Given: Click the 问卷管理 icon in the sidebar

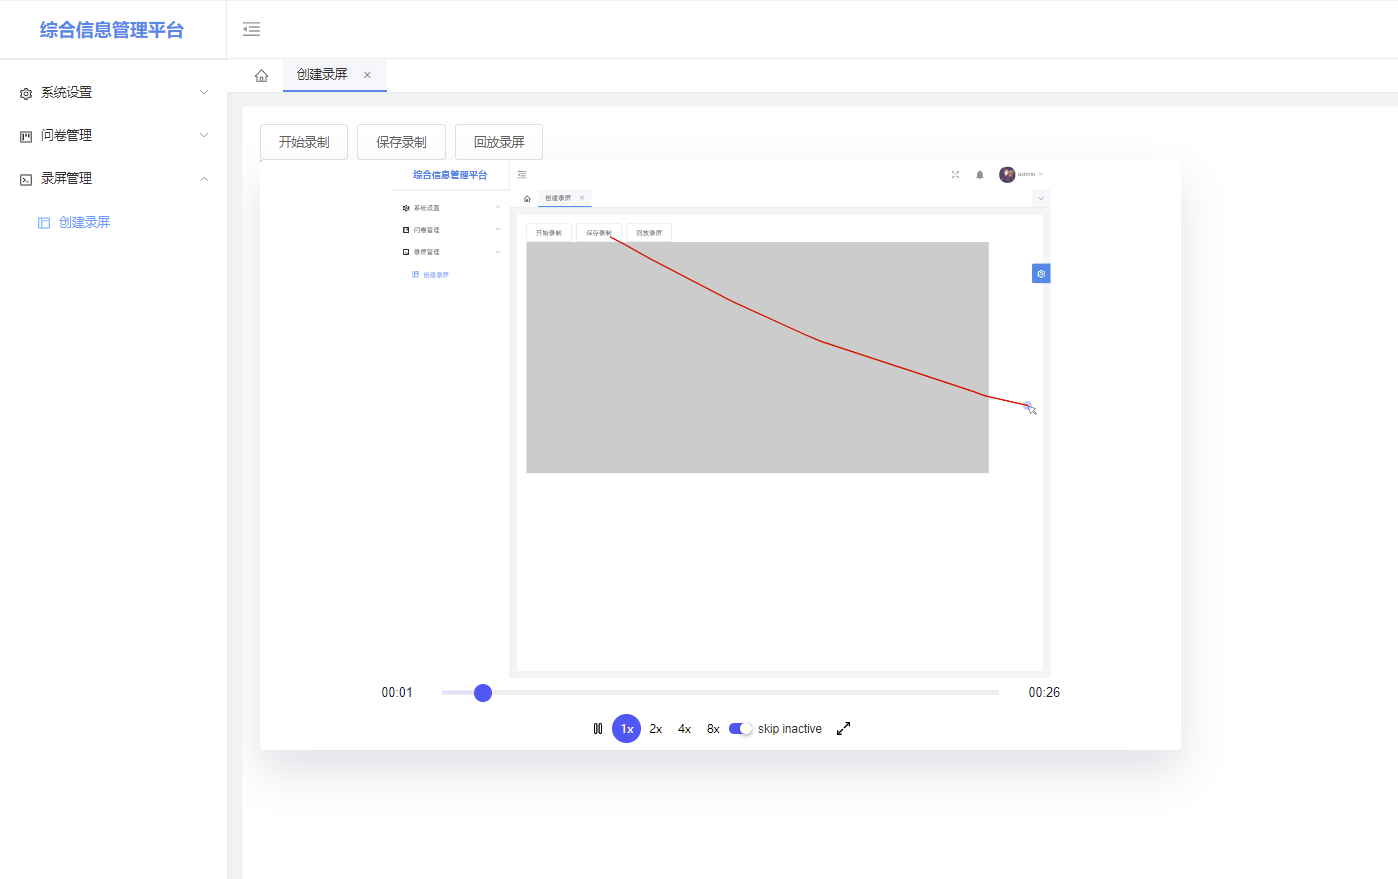Looking at the screenshot, I should click(24, 135).
